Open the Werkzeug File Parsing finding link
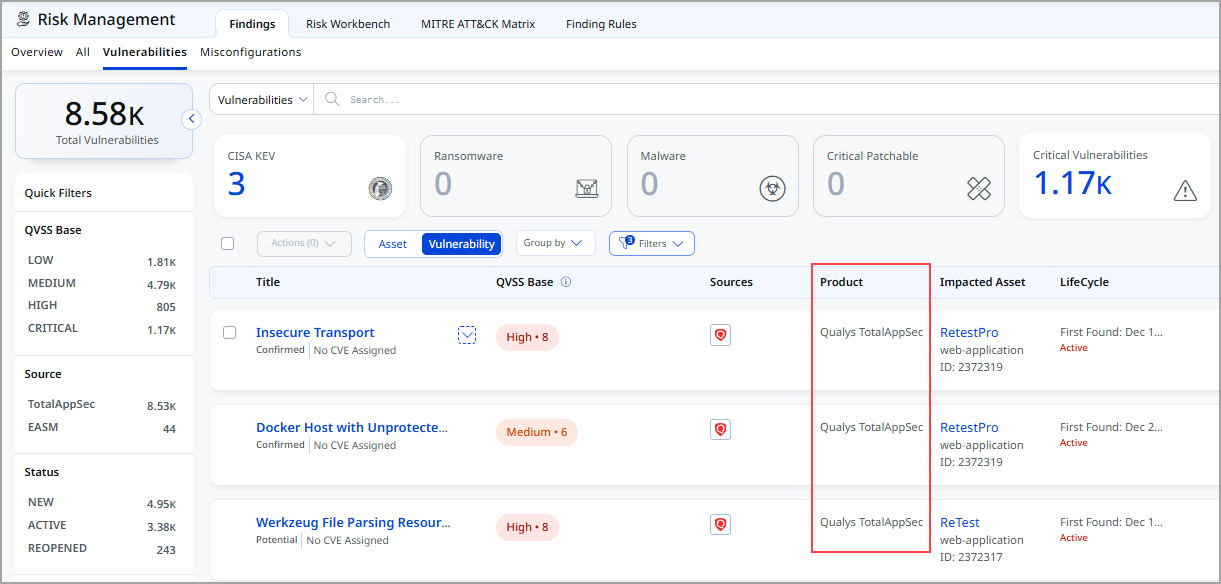The image size is (1221, 584). point(353,522)
